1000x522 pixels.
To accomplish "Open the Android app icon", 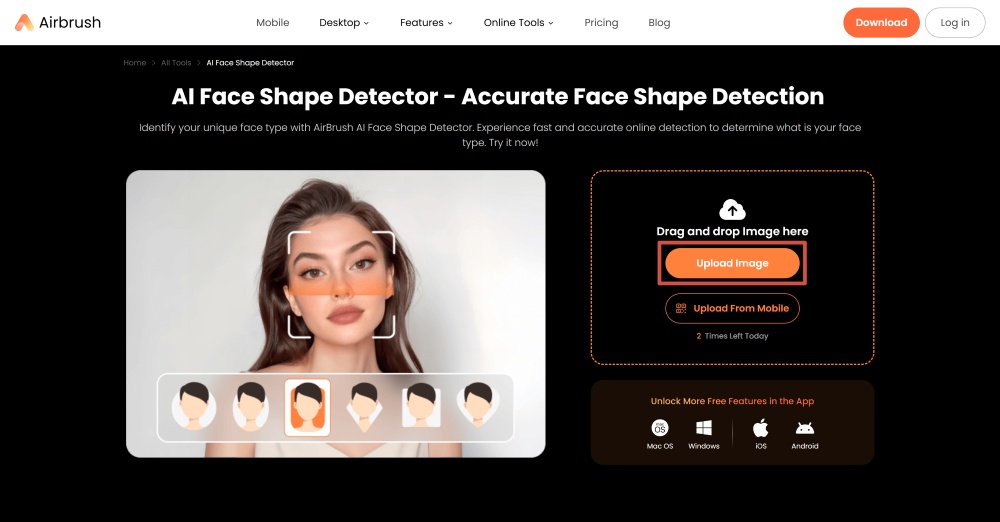I will pos(805,428).
